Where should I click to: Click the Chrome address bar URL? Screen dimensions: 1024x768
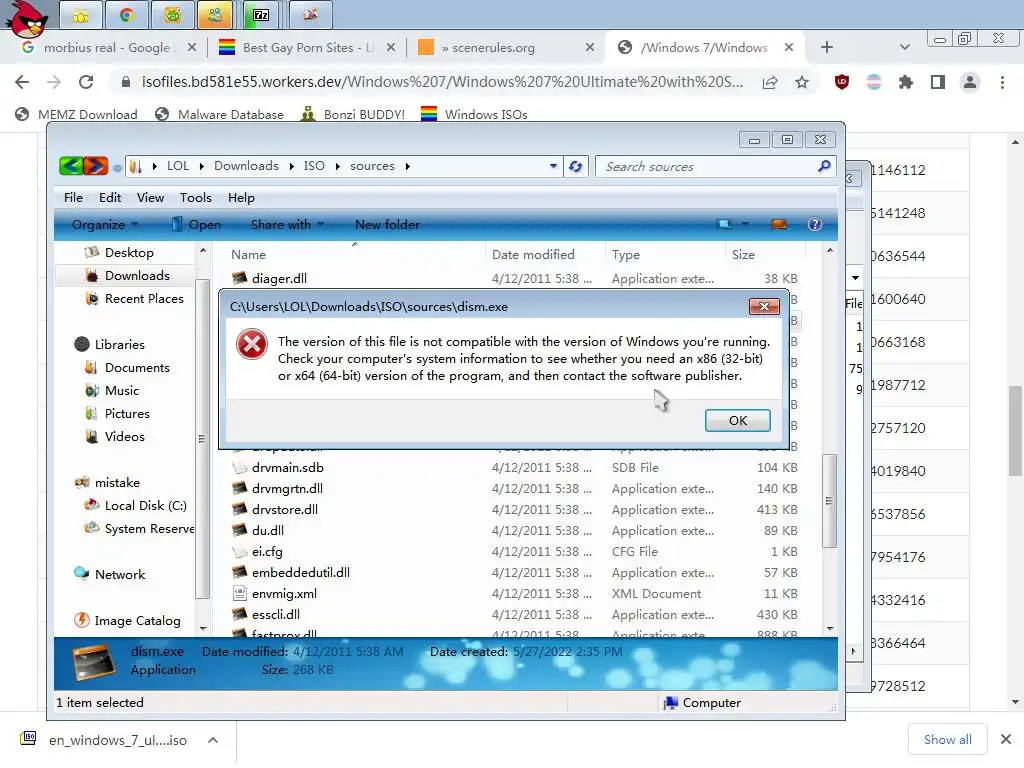pos(442,82)
